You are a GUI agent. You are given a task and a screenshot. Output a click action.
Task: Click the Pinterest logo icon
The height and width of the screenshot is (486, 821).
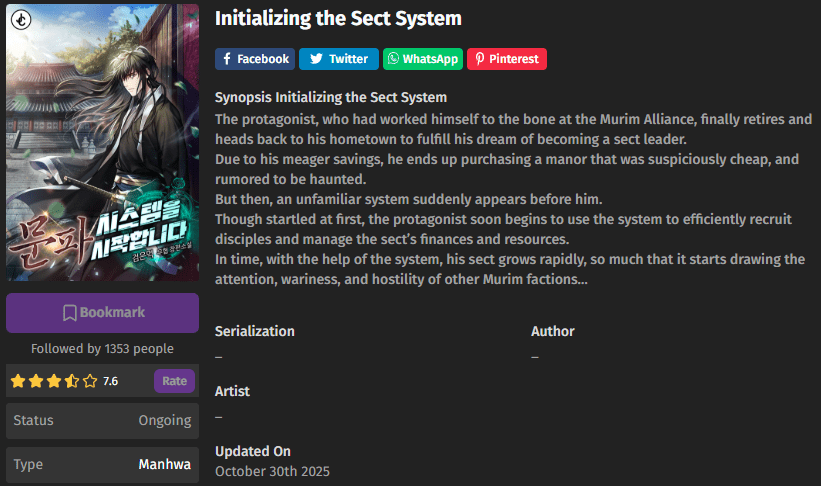tap(480, 59)
